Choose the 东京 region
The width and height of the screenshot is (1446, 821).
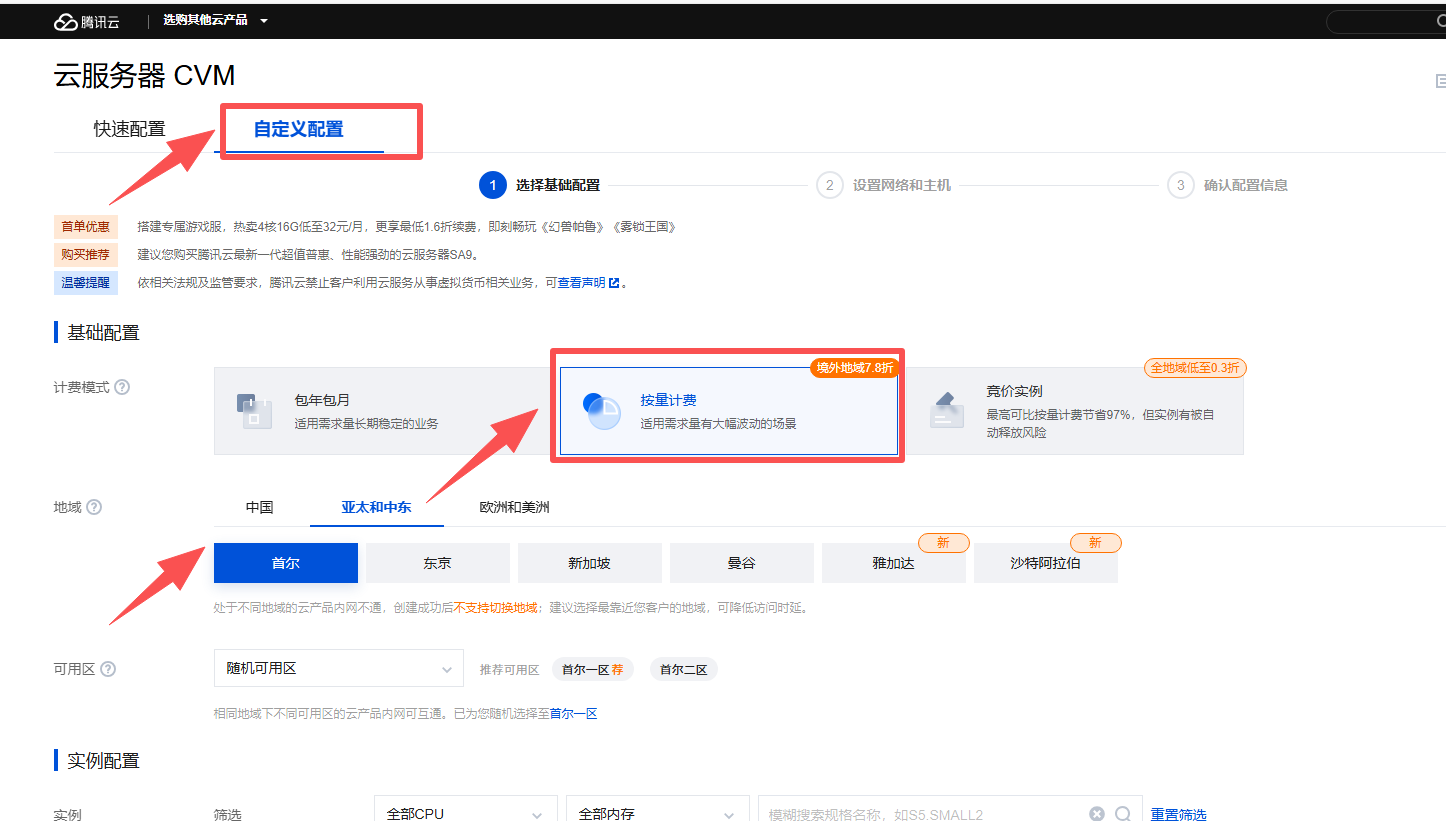click(x=438, y=563)
